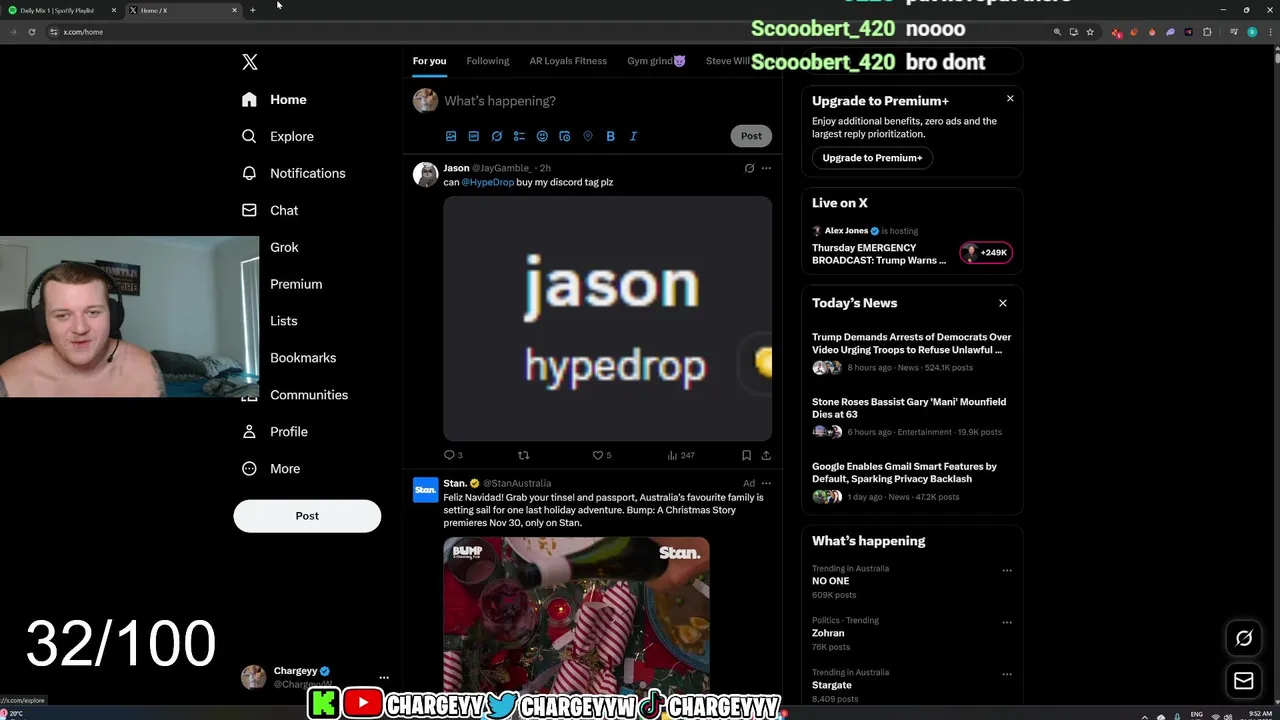Click the Grok icon in composer
The image size is (1280, 720).
pyautogui.click(x=497, y=136)
